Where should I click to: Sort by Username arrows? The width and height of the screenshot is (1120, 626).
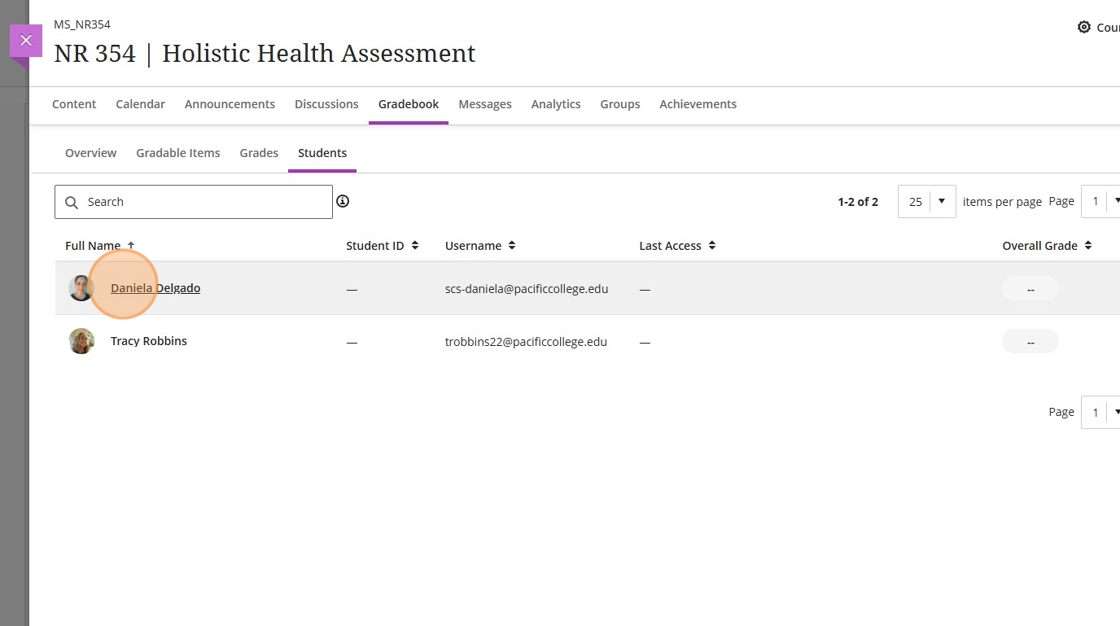click(511, 245)
